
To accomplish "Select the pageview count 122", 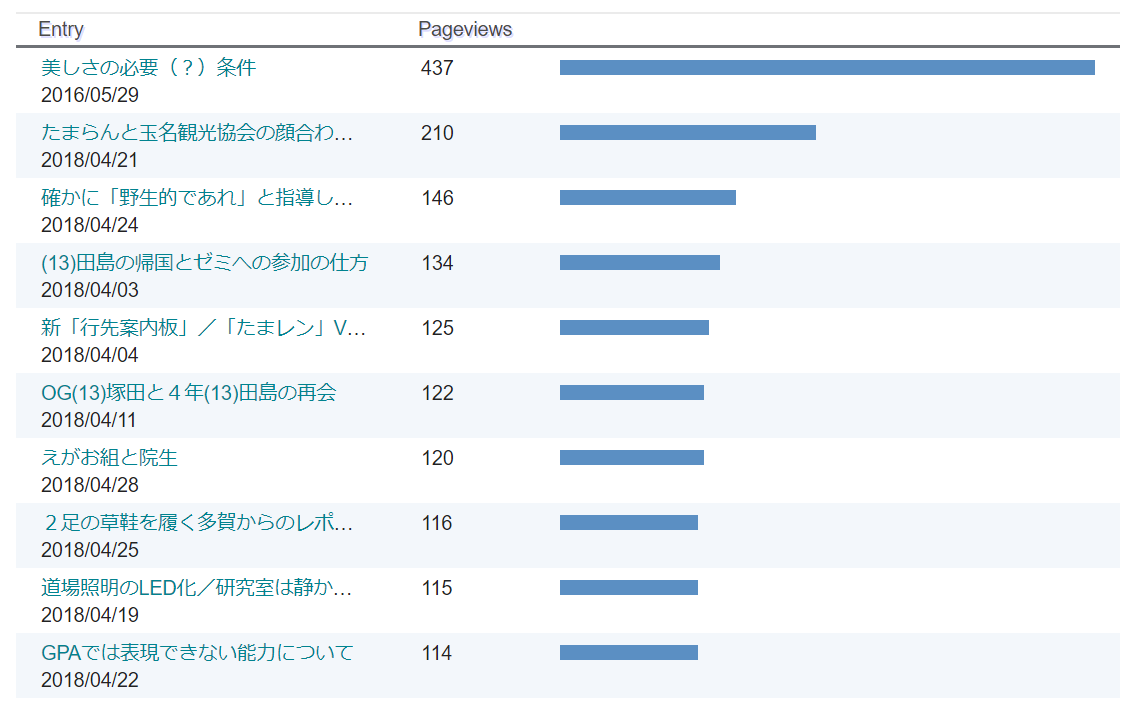I will [x=437, y=393].
